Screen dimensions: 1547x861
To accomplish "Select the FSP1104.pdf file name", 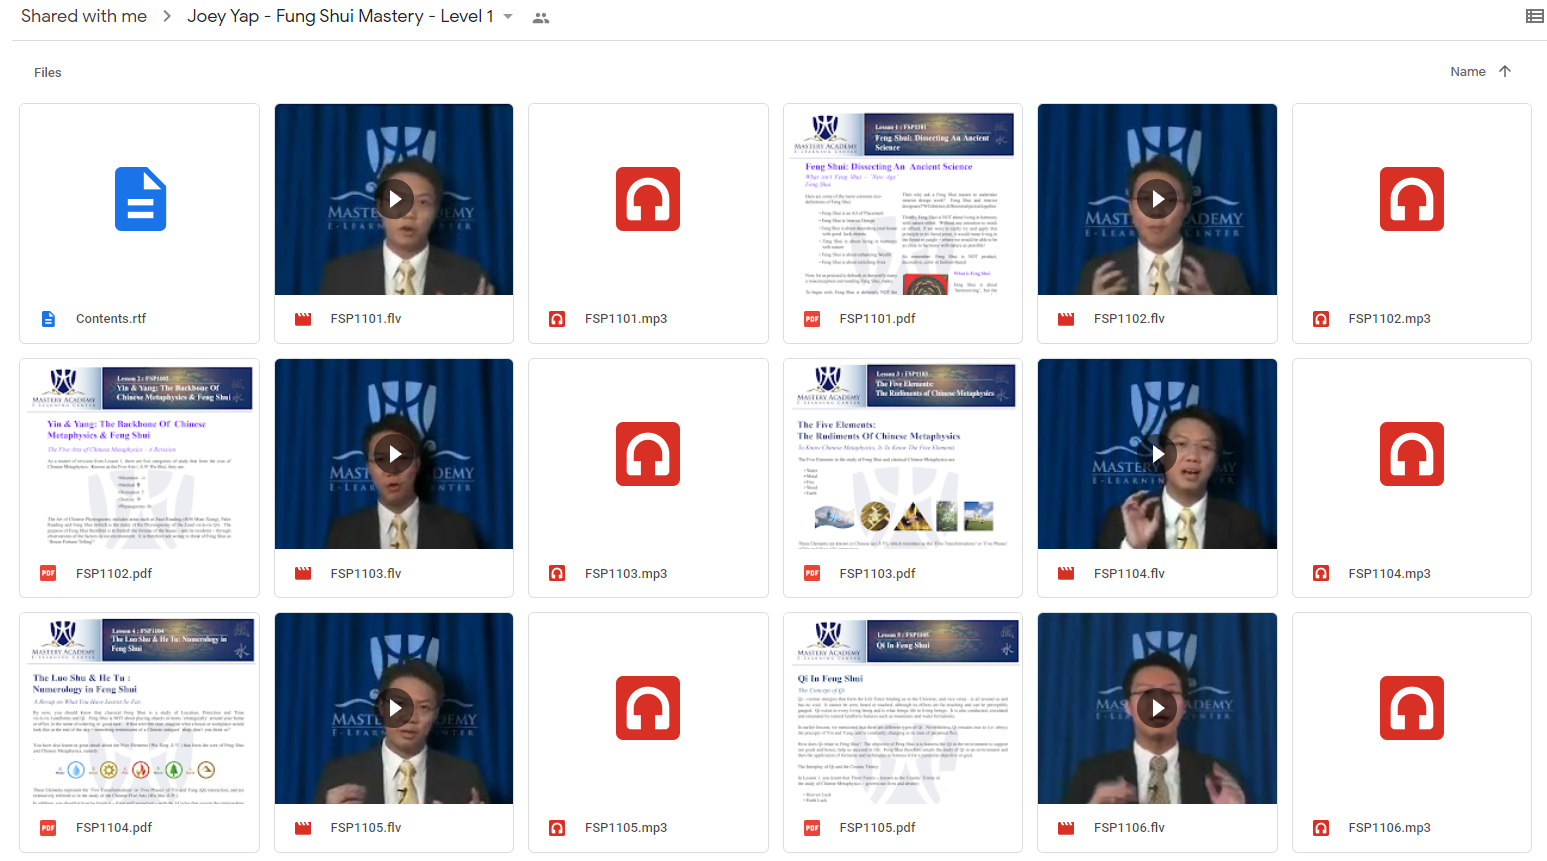I will [114, 828].
